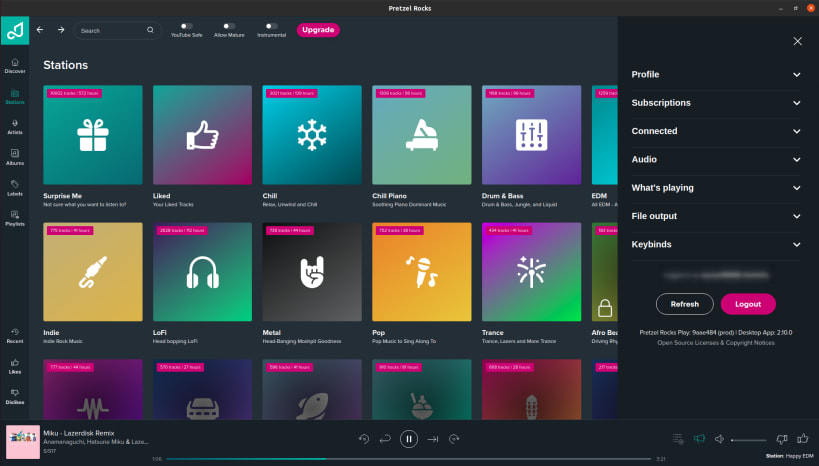Open the Trance station tile
819x466 pixels.
coord(532,272)
